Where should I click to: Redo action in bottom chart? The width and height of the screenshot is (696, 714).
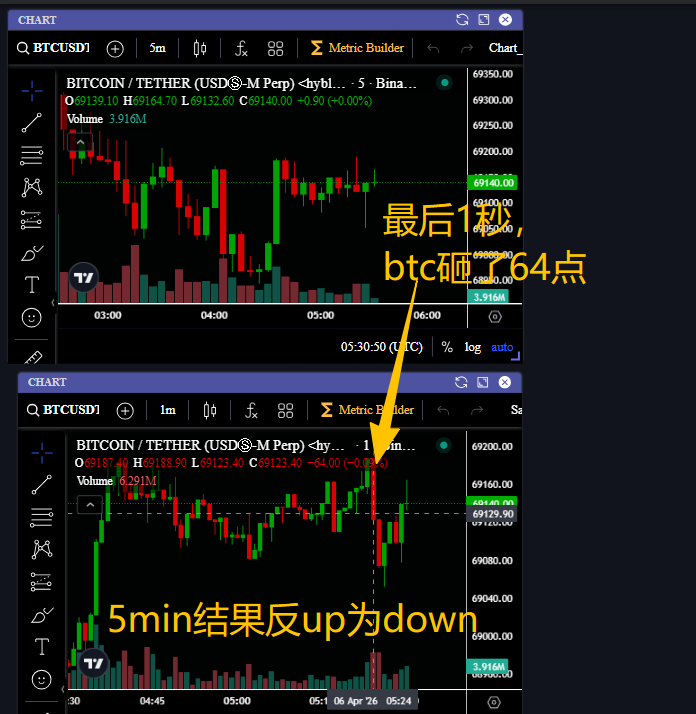[x=477, y=411]
